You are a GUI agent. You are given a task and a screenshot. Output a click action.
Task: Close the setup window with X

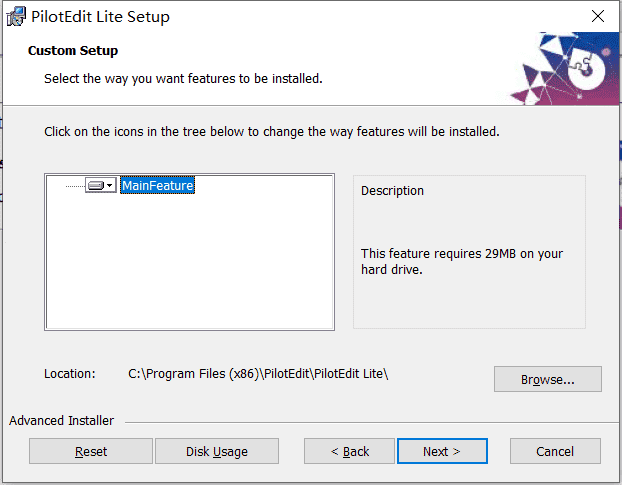pyautogui.click(x=597, y=16)
